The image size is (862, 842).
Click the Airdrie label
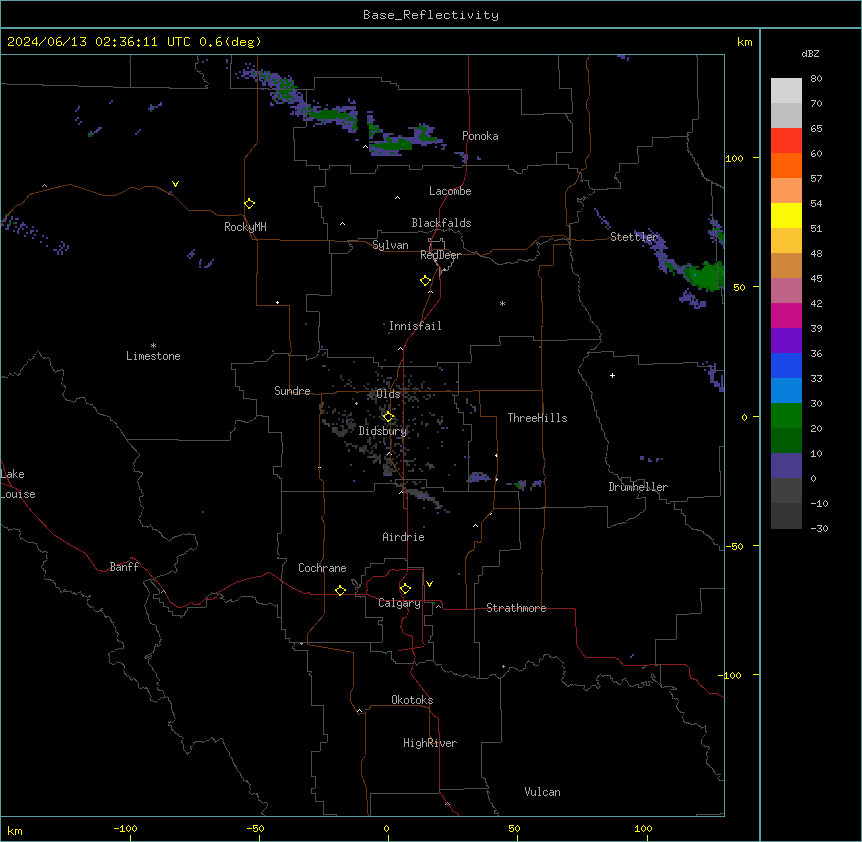(403, 537)
